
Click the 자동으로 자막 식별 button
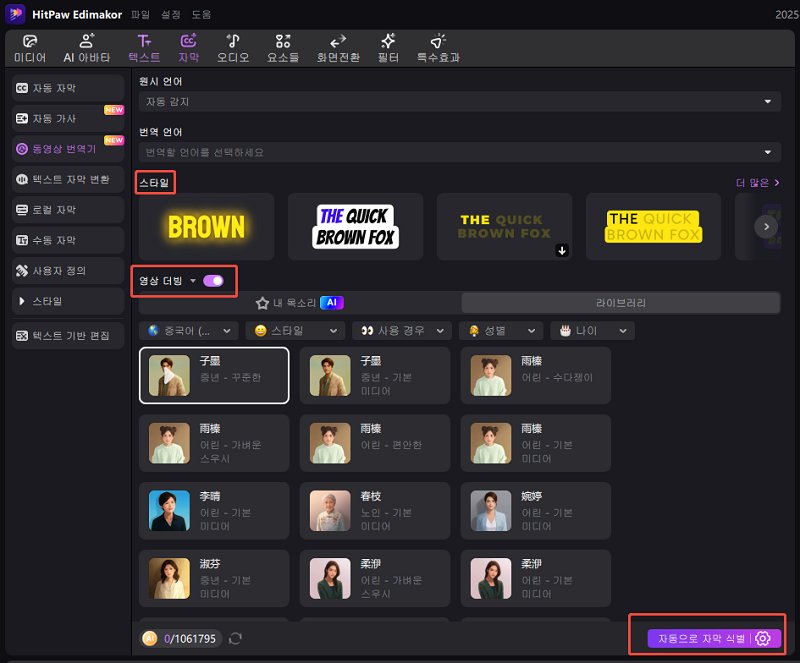click(x=697, y=638)
